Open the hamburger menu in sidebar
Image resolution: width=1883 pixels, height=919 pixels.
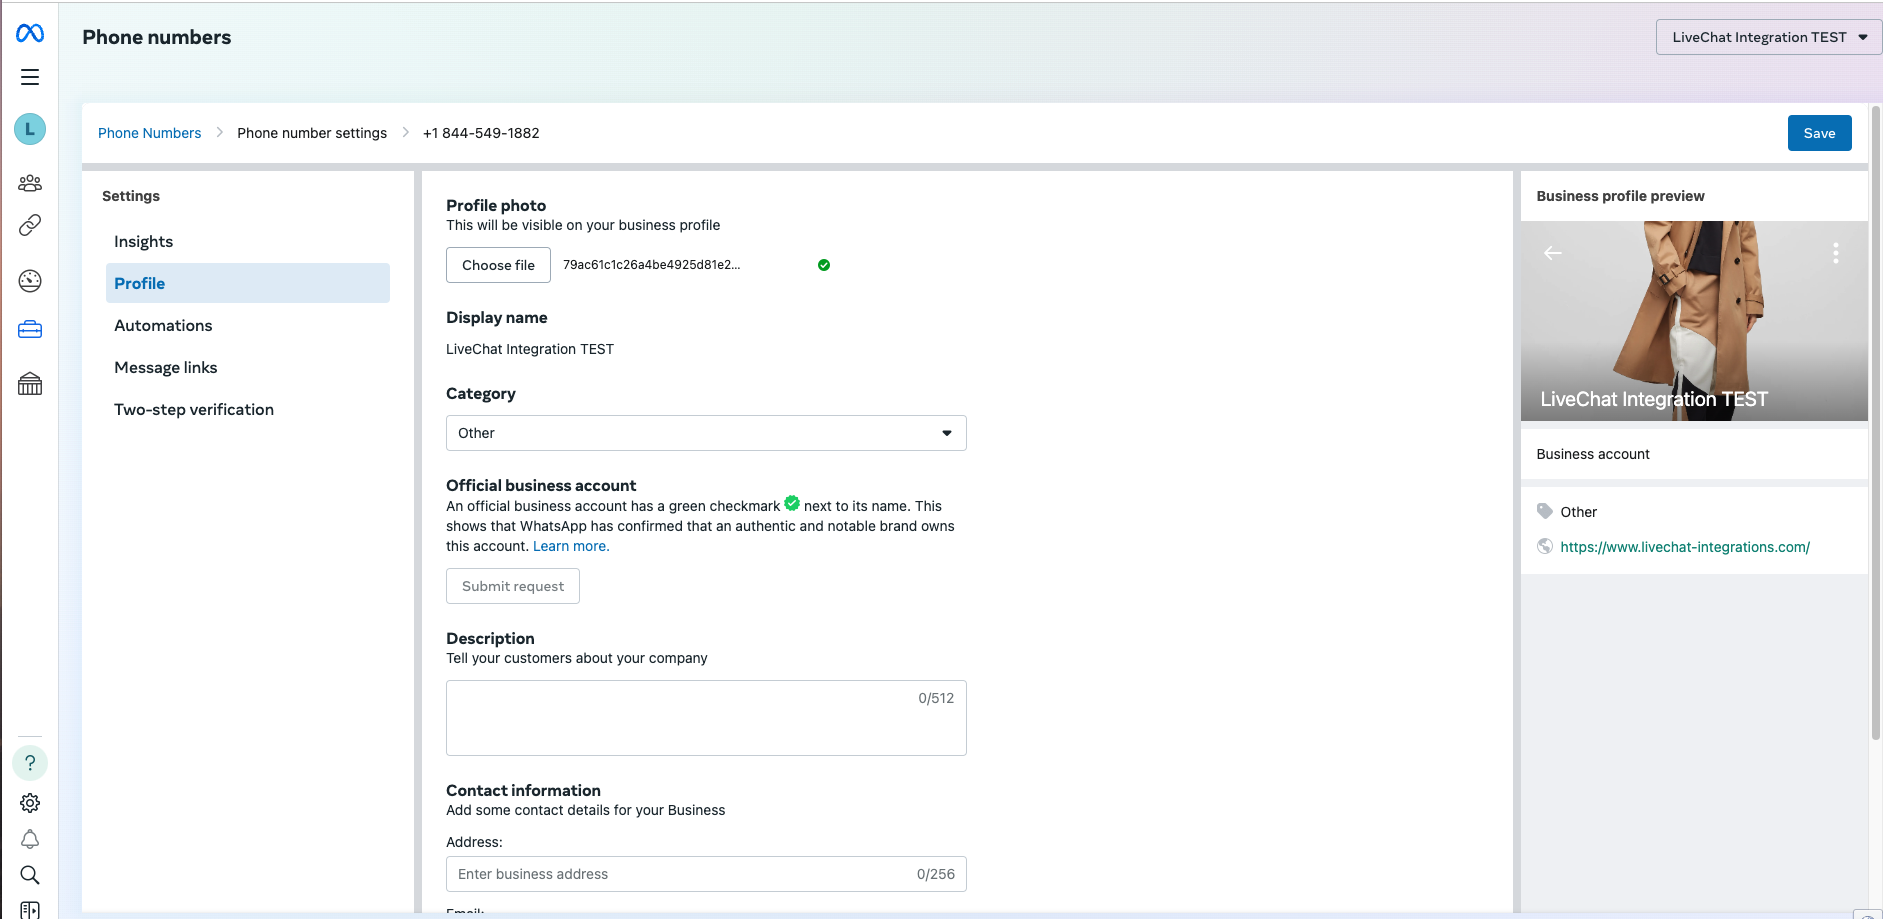click(x=30, y=77)
